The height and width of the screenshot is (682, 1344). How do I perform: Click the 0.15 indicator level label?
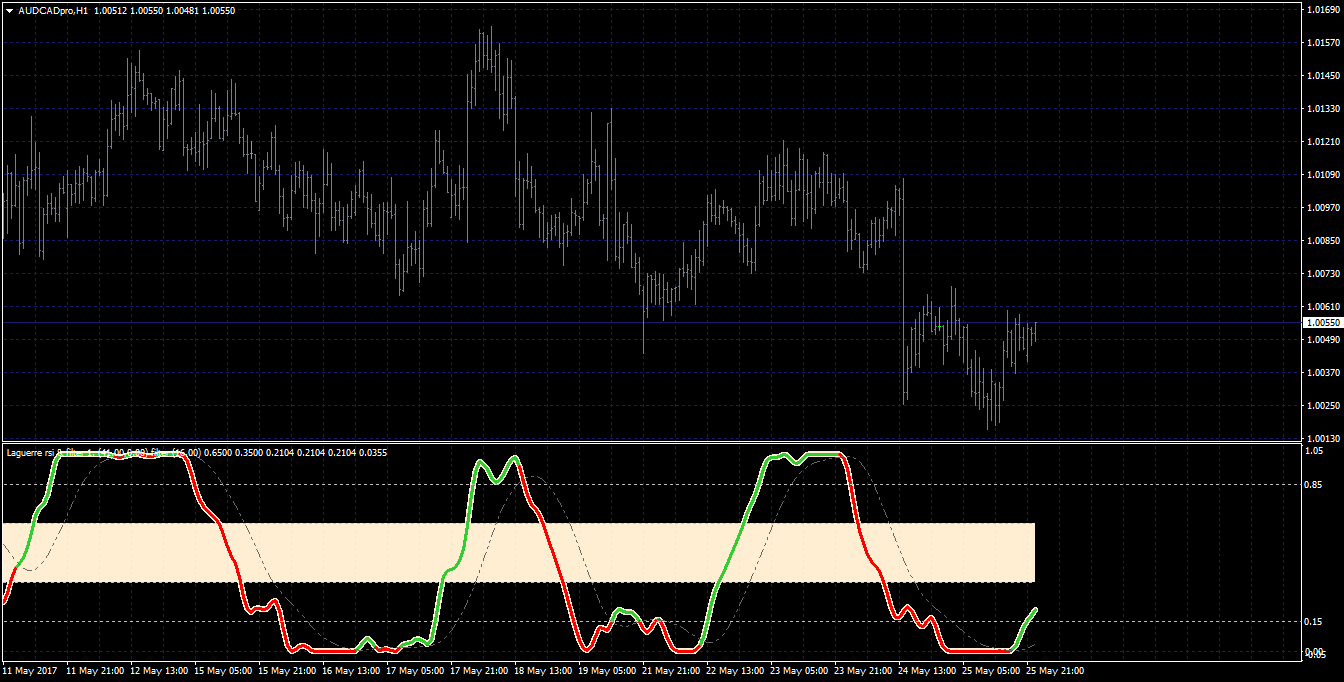(1315, 622)
